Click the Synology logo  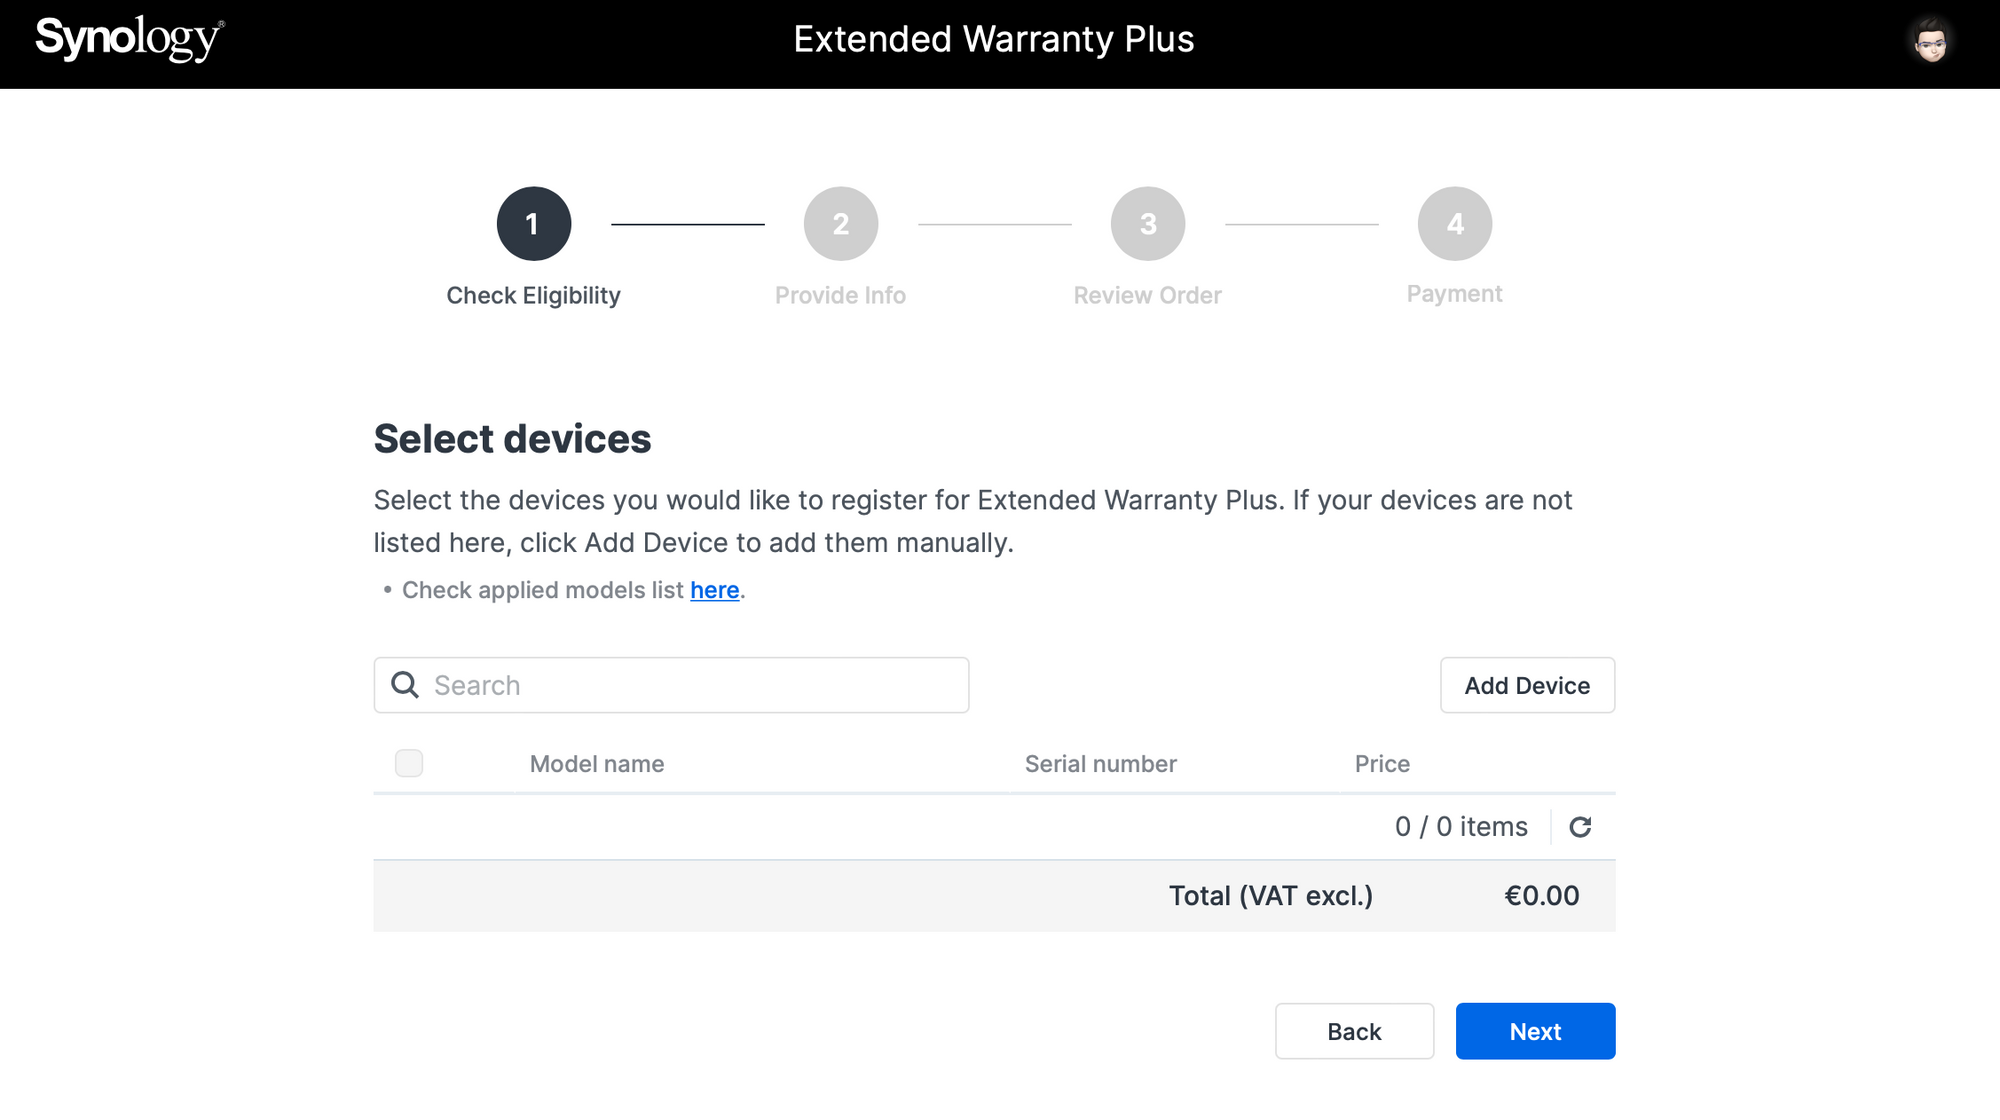point(130,39)
